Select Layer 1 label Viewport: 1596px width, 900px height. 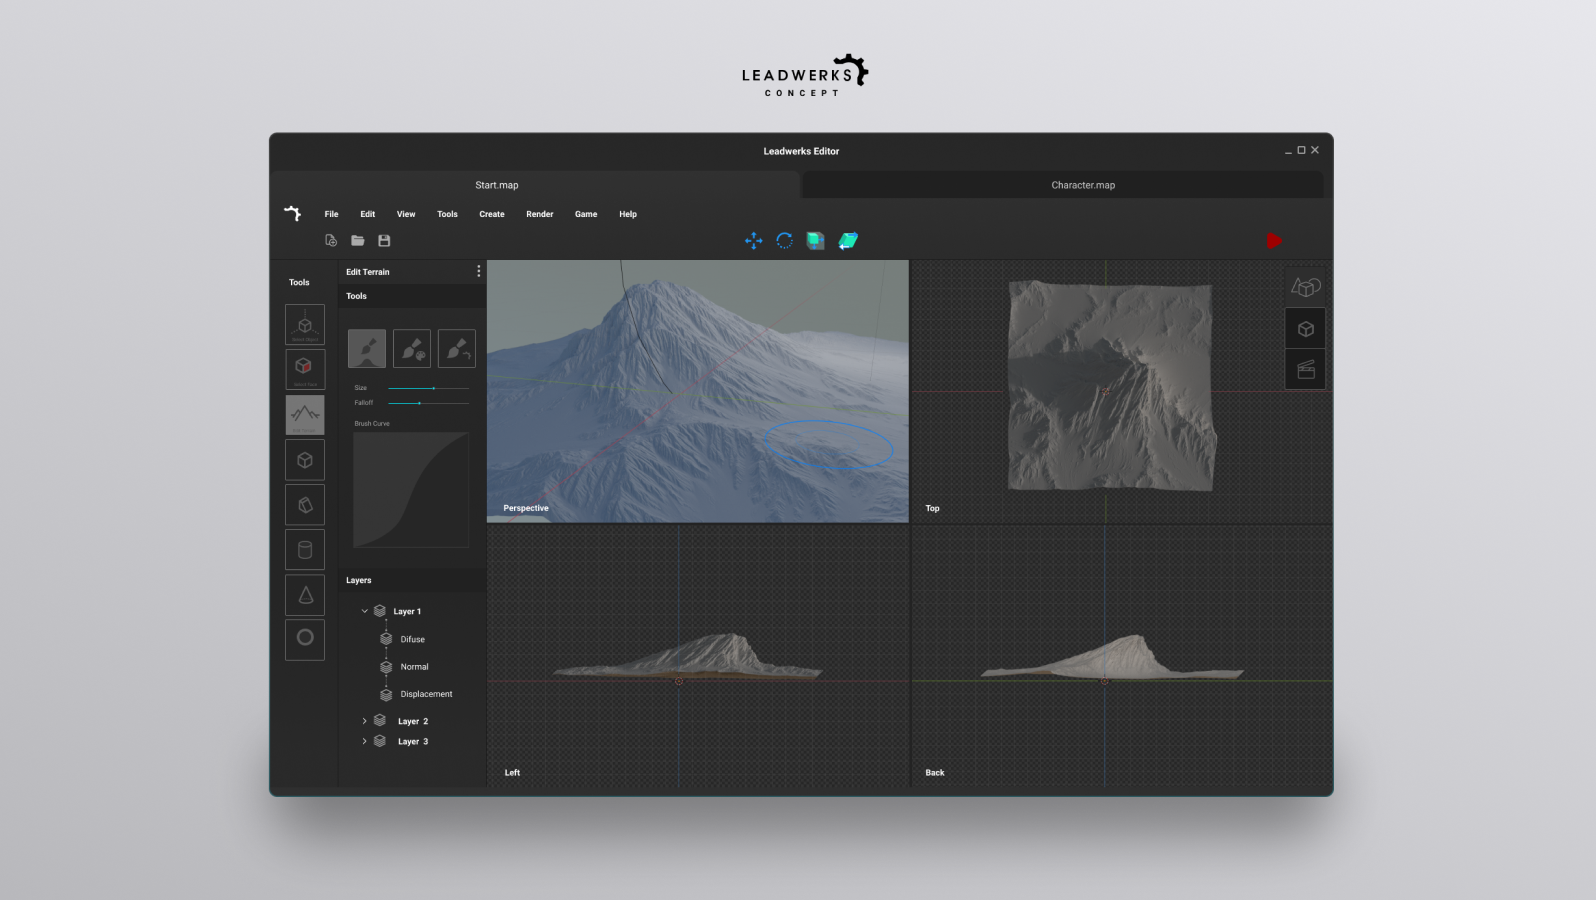click(407, 611)
